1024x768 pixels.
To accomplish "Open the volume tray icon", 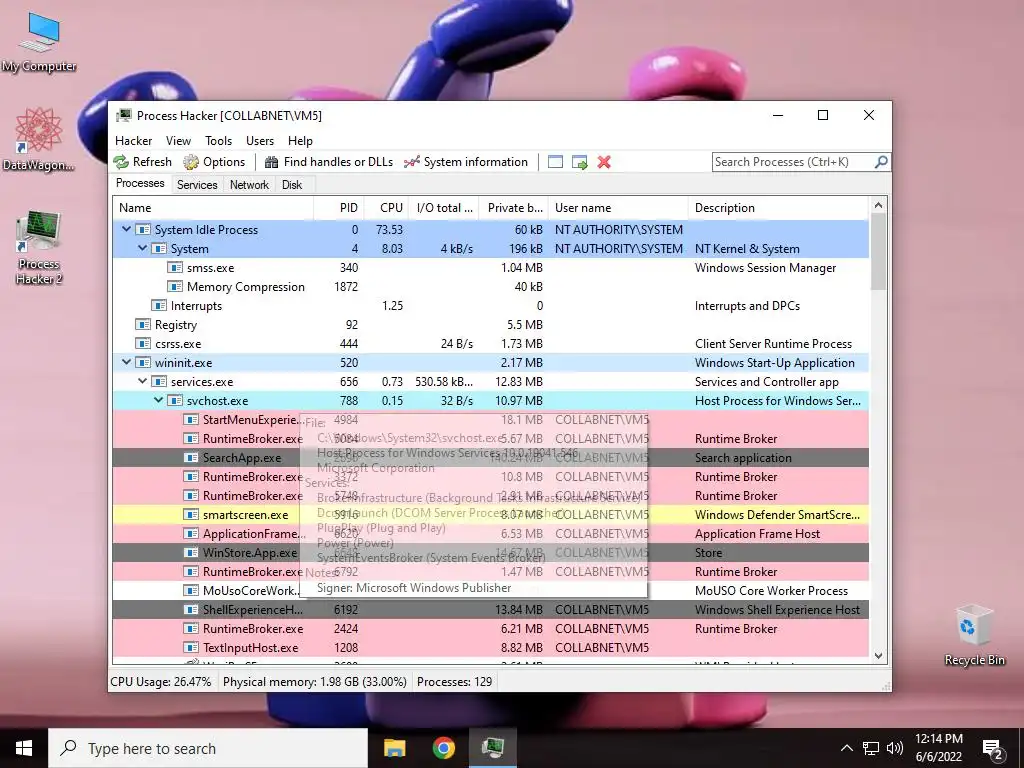I will click(895, 748).
